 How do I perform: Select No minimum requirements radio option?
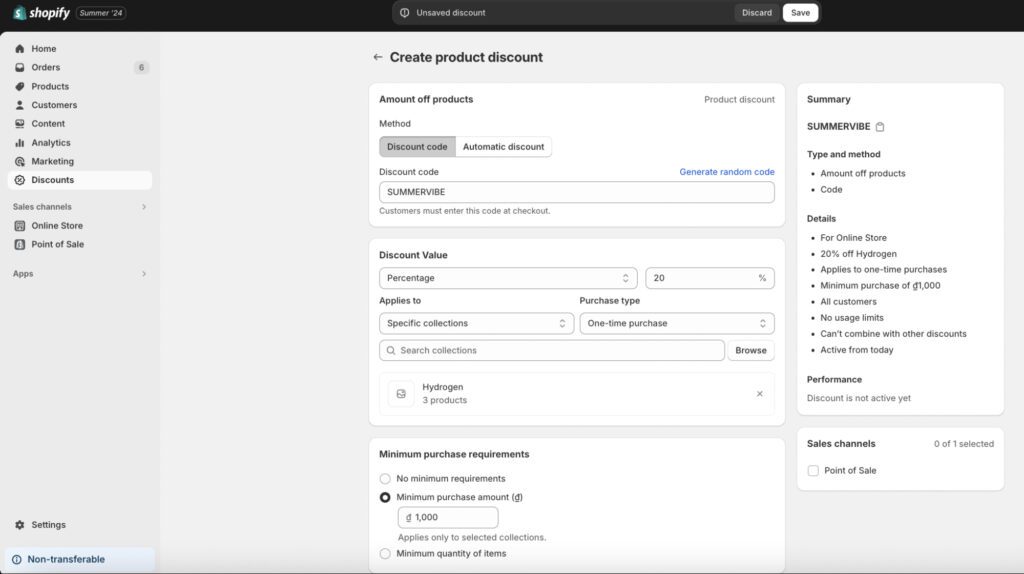(385, 479)
